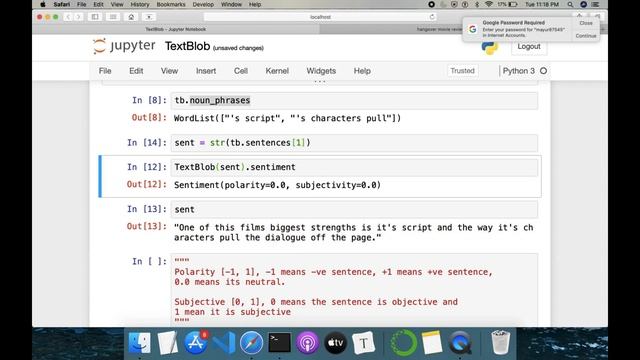Open the Safari menu in the menu bar

[62, 4]
